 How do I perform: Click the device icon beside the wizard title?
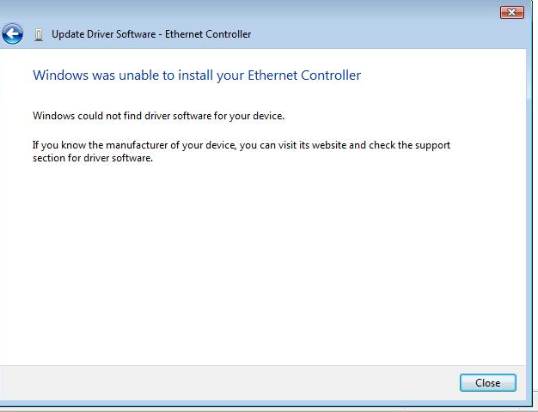pyautogui.click(x=39, y=35)
